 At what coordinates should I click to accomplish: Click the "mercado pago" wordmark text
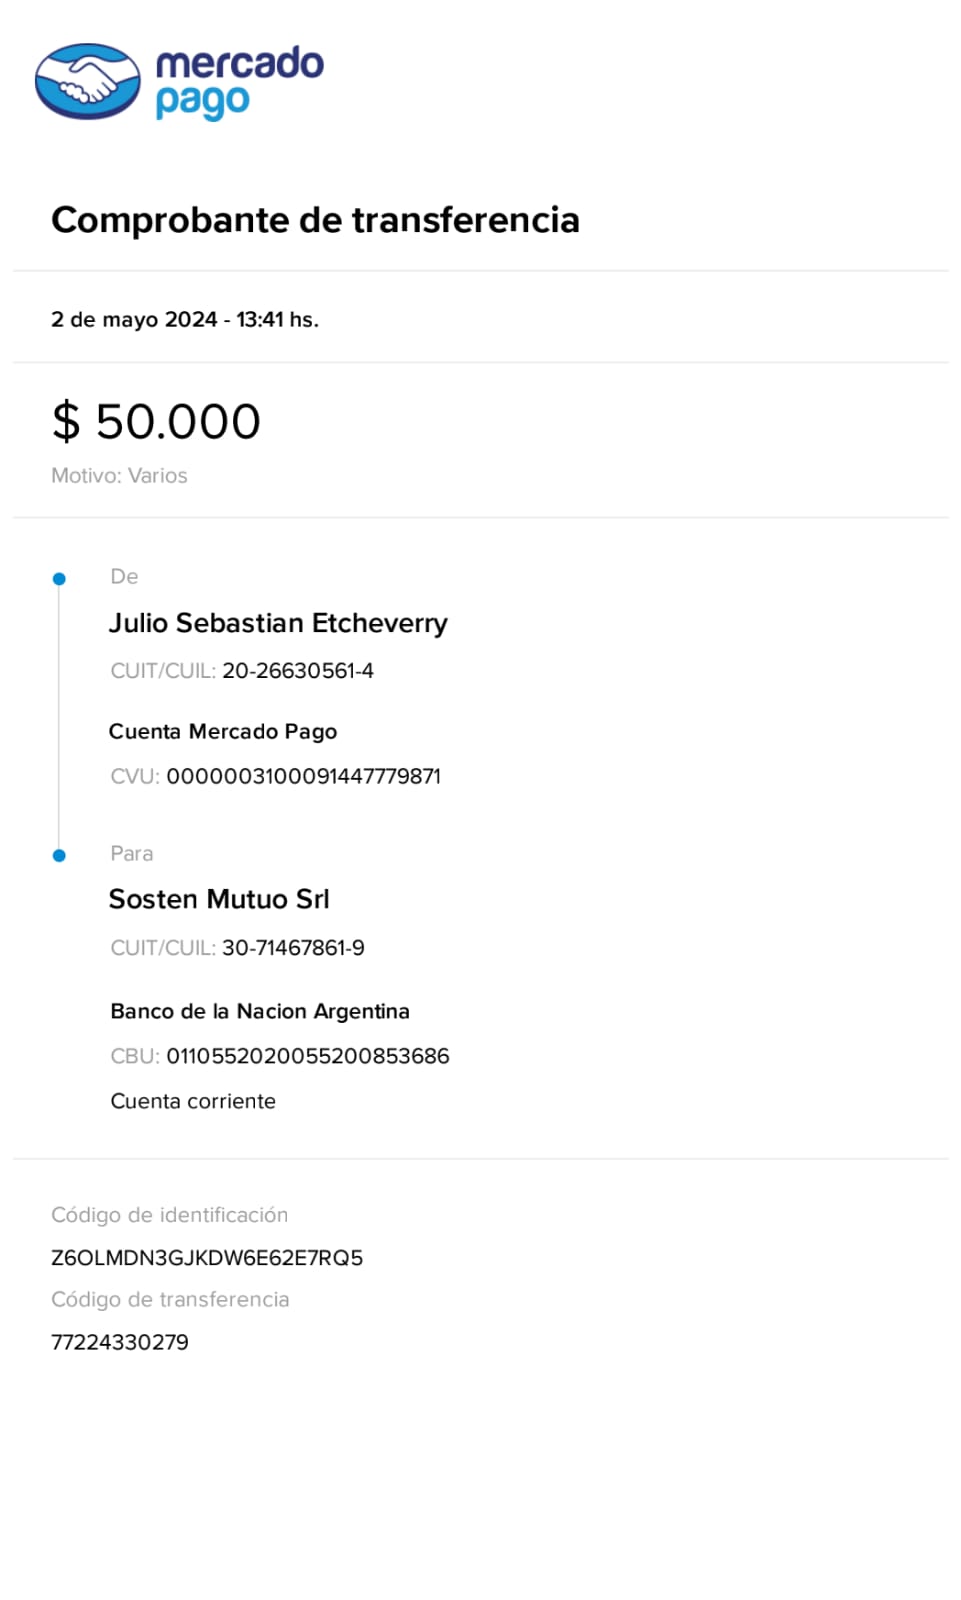point(239,82)
